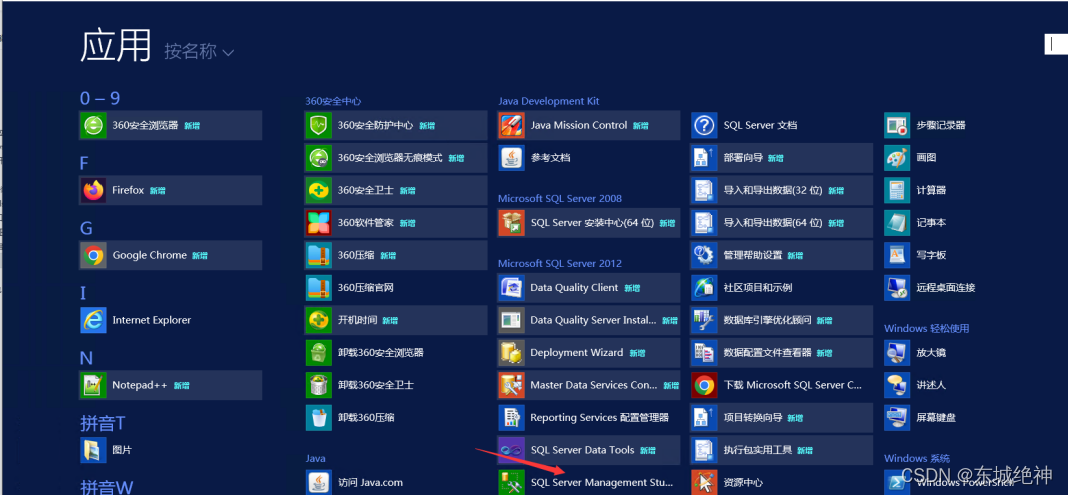This screenshot has height=495, width=1068.
Task: Open 数据配置文件查看器 icon
Action: pos(704,353)
